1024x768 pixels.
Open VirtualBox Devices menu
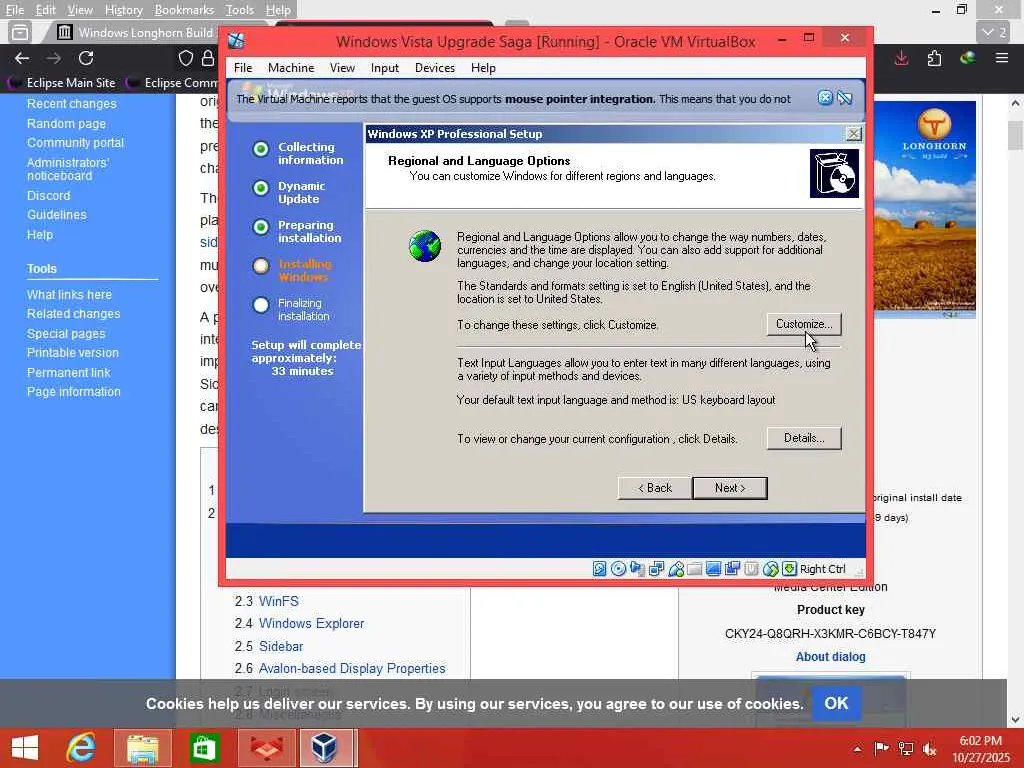[435, 68]
